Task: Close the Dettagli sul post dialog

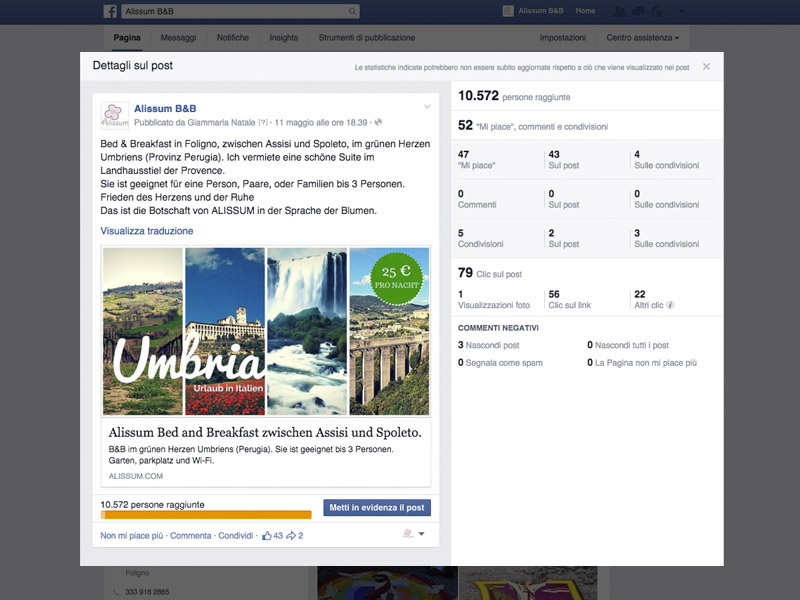Action: (x=706, y=66)
